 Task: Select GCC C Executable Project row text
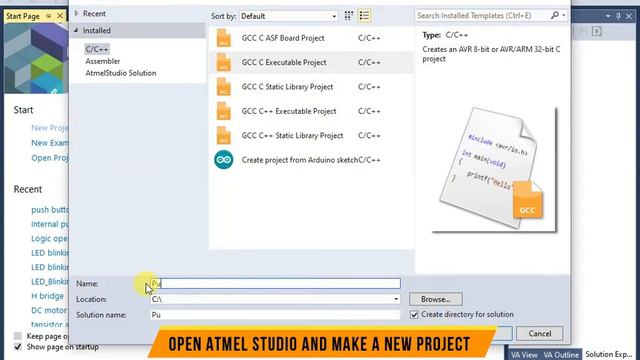(284, 62)
